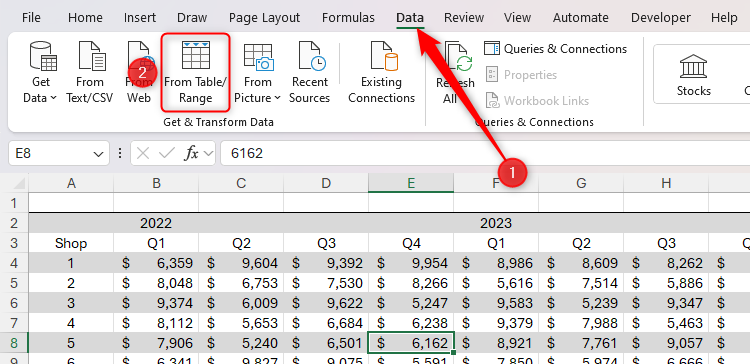This screenshot has width=750, height=364.
Task: Open the Help tab
Action: 724,18
